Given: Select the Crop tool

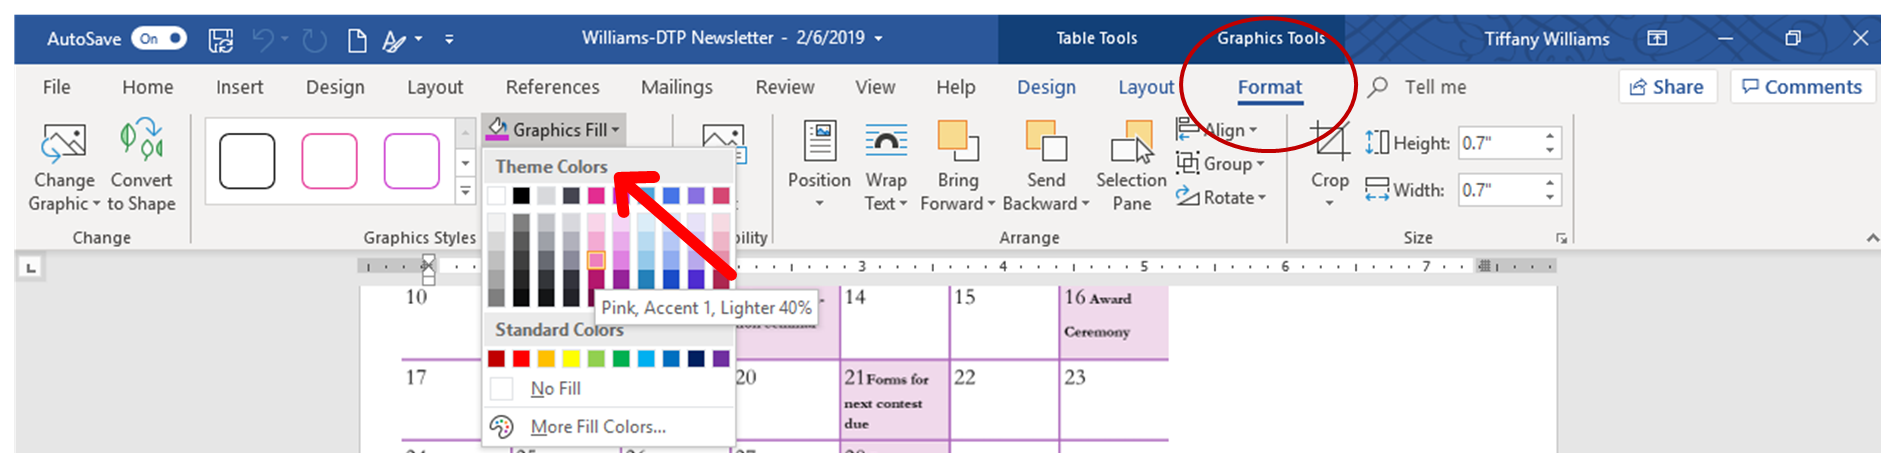Looking at the screenshot, I should point(1329,143).
